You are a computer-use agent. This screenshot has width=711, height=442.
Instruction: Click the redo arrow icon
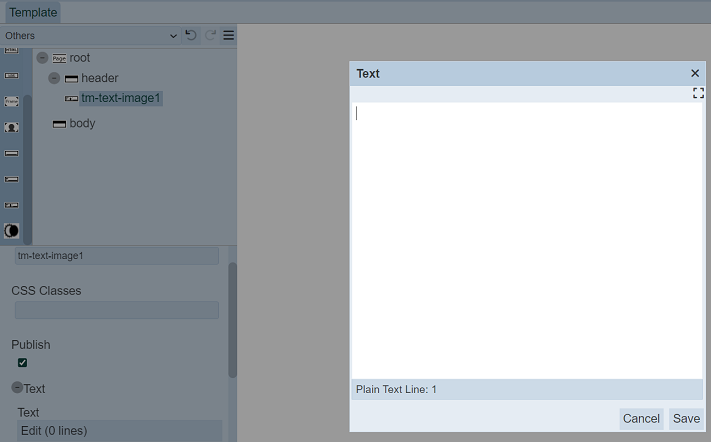click(210, 35)
